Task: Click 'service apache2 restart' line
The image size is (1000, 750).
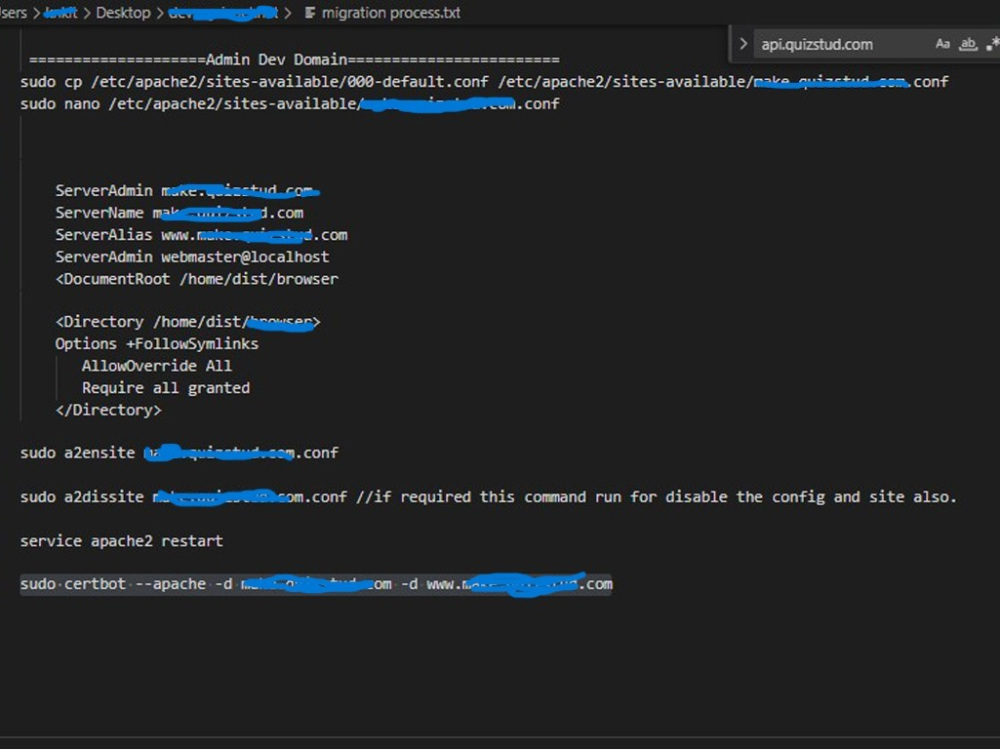Action: pos(121,541)
